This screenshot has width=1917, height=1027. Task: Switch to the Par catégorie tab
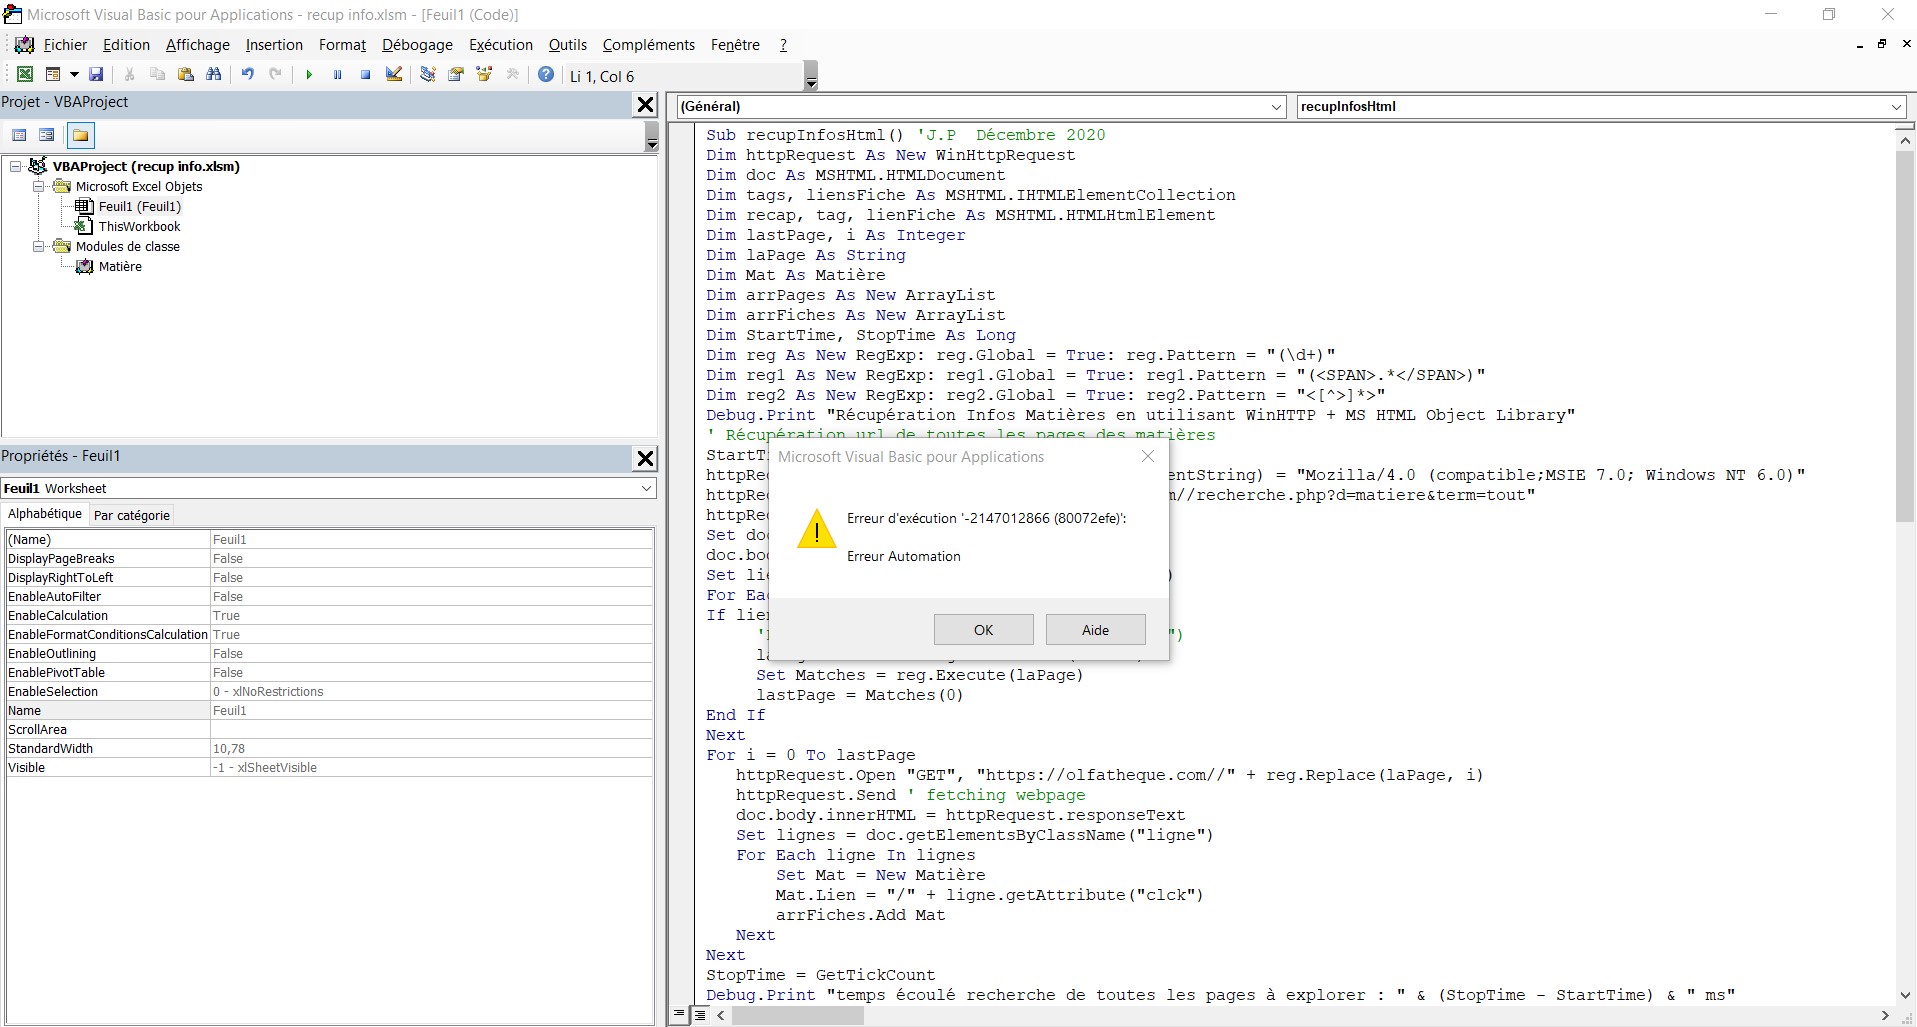click(132, 515)
